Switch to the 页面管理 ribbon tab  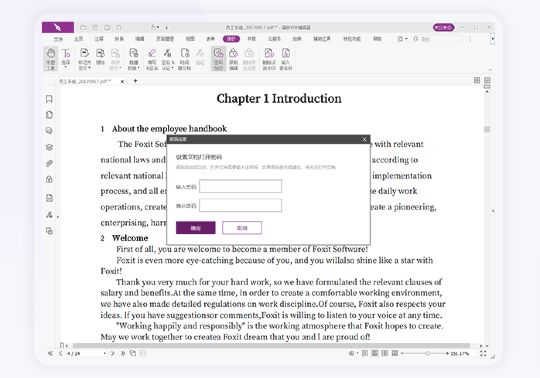tap(165, 39)
